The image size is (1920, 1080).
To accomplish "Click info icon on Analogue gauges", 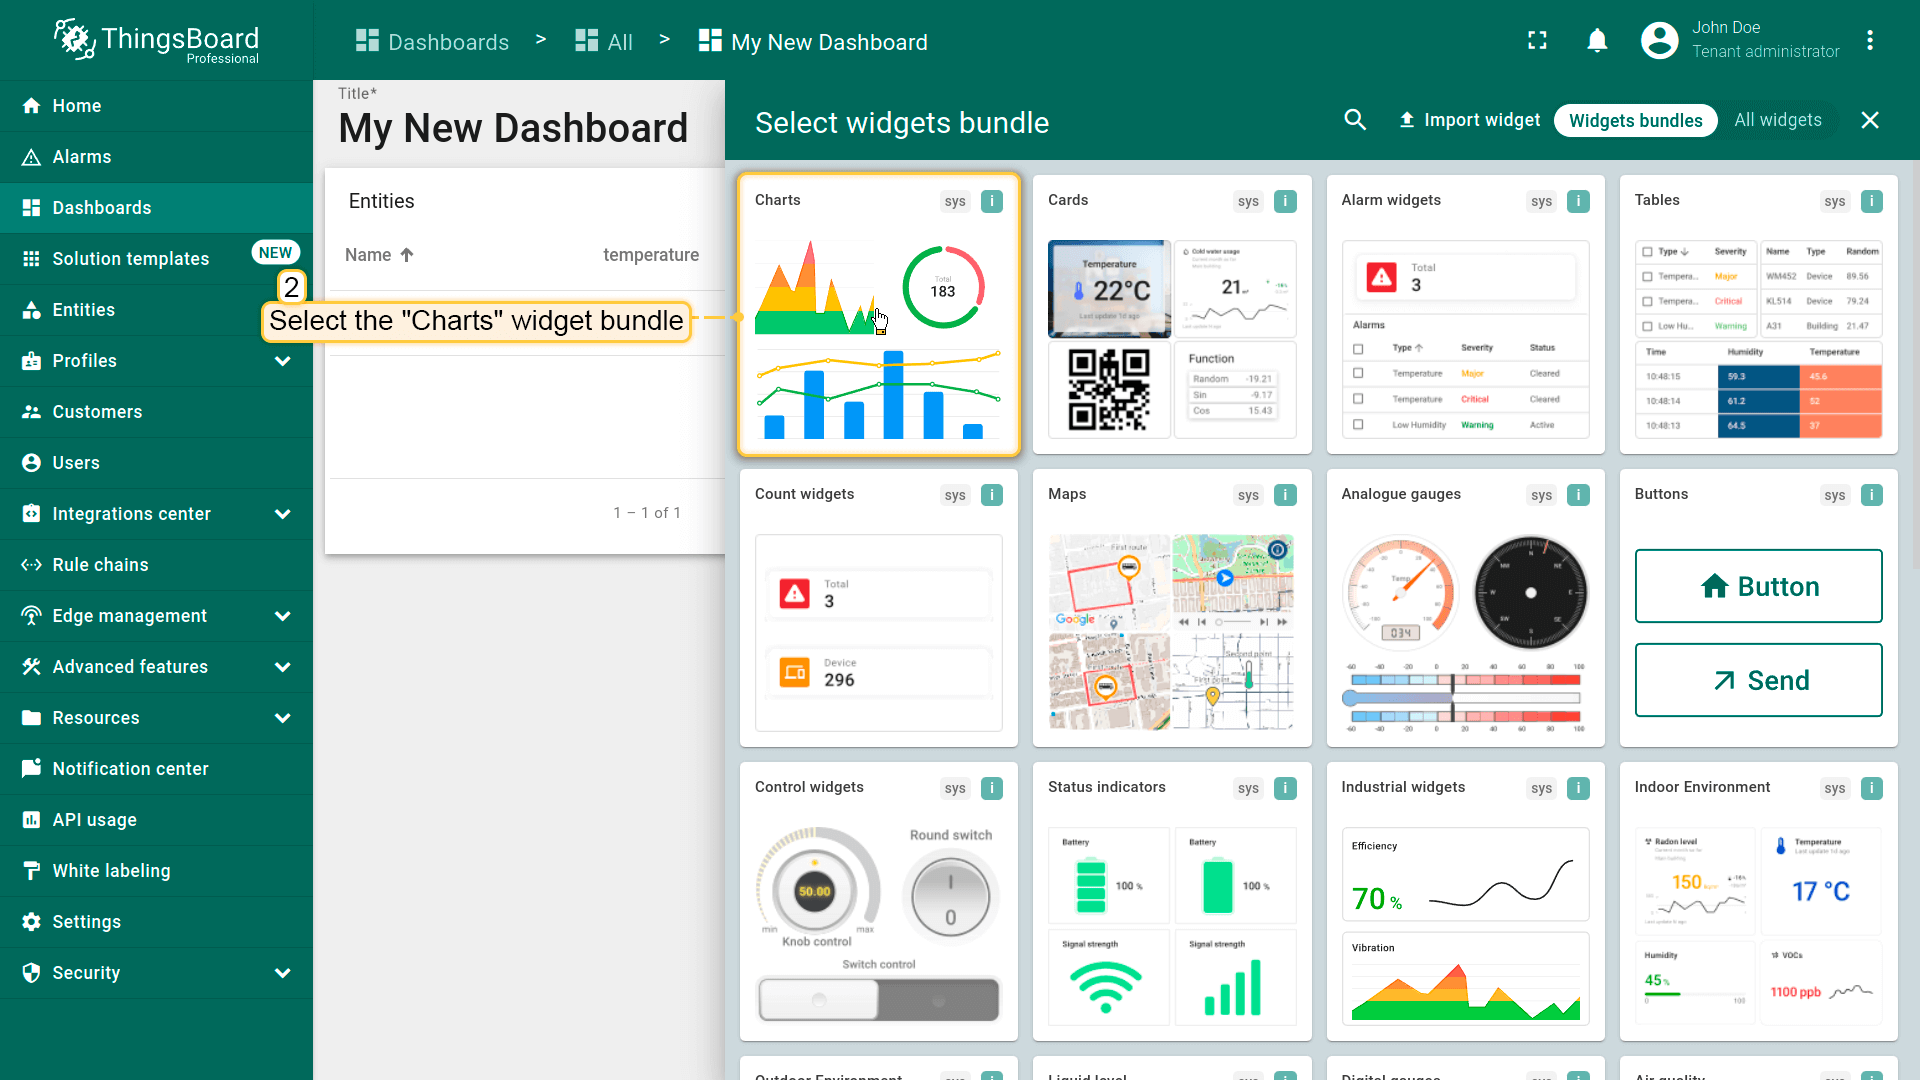I will pyautogui.click(x=1578, y=495).
